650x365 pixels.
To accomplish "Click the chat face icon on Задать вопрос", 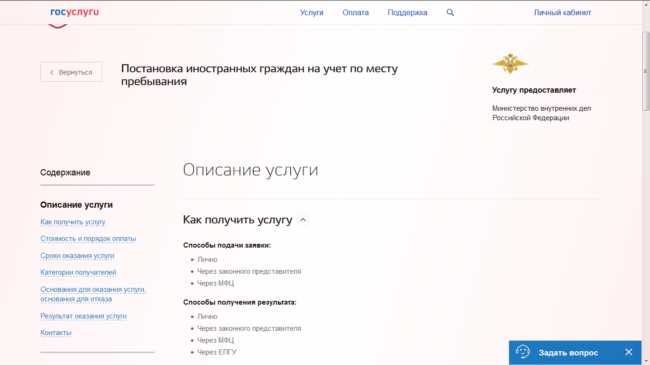I will [523, 352].
